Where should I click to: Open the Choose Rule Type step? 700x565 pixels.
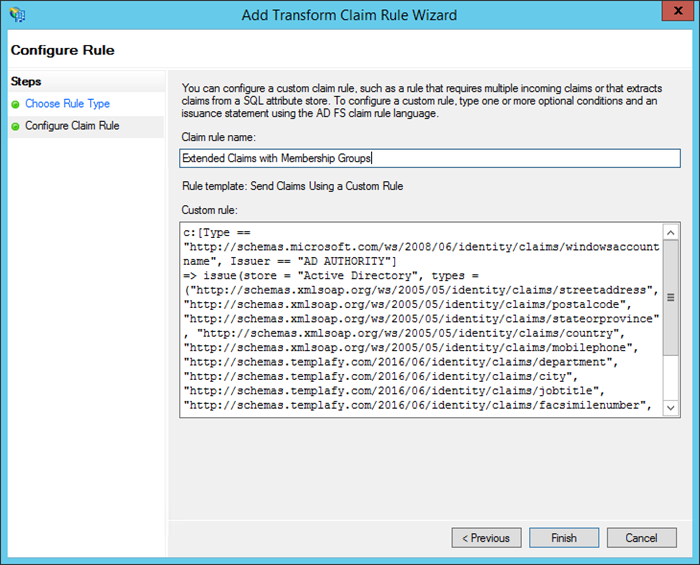pos(67,104)
